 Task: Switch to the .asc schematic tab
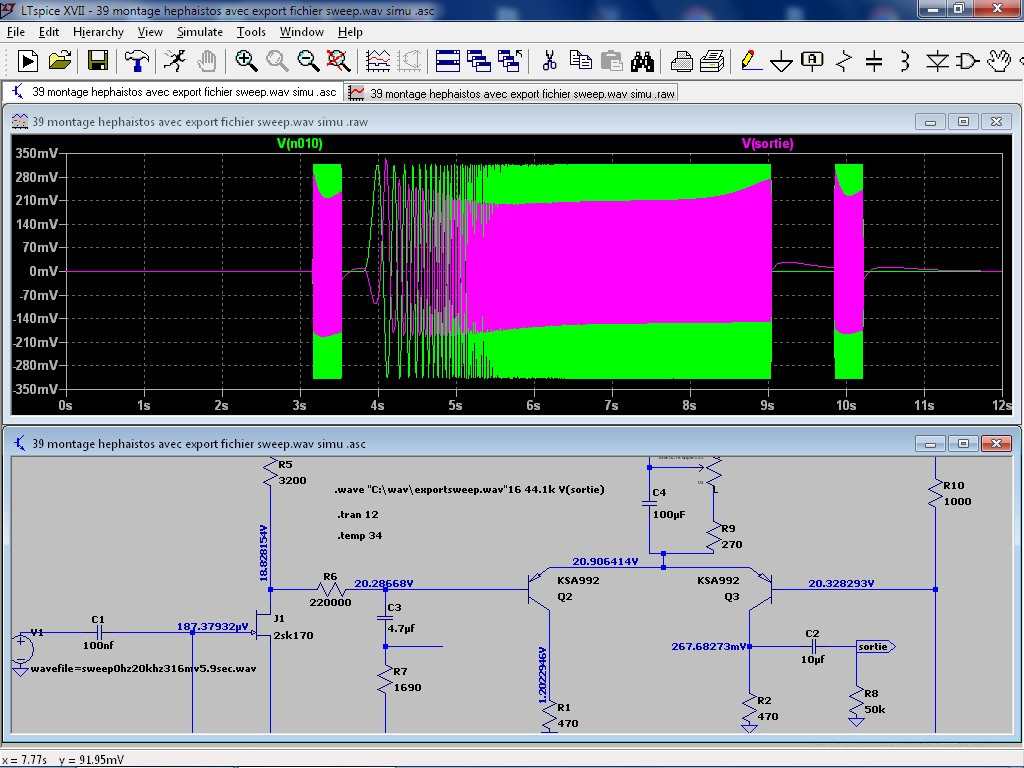pyautogui.click(x=173, y=92)
